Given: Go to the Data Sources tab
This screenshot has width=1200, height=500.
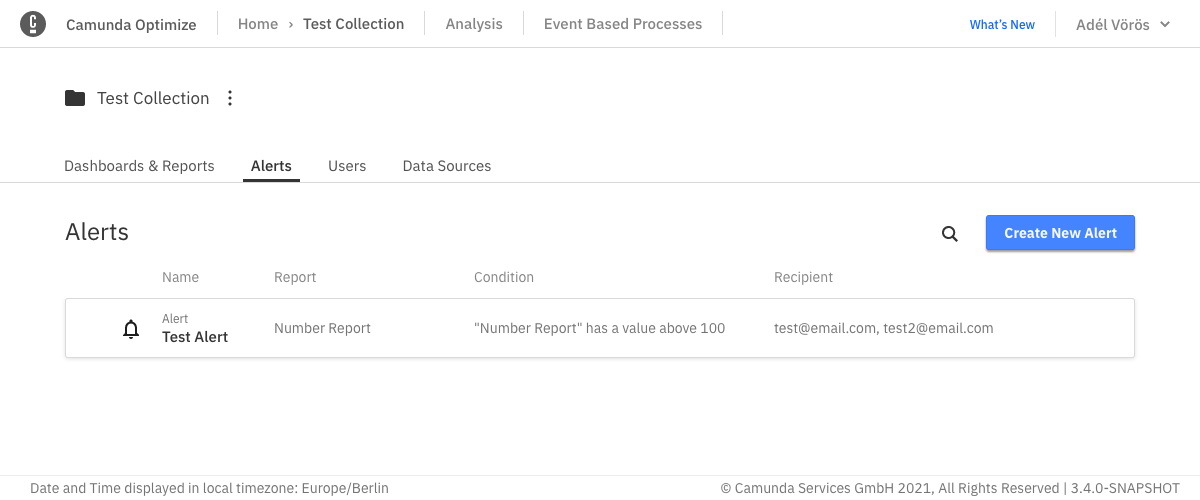Looking at the screenshot, I should [447, 166].
